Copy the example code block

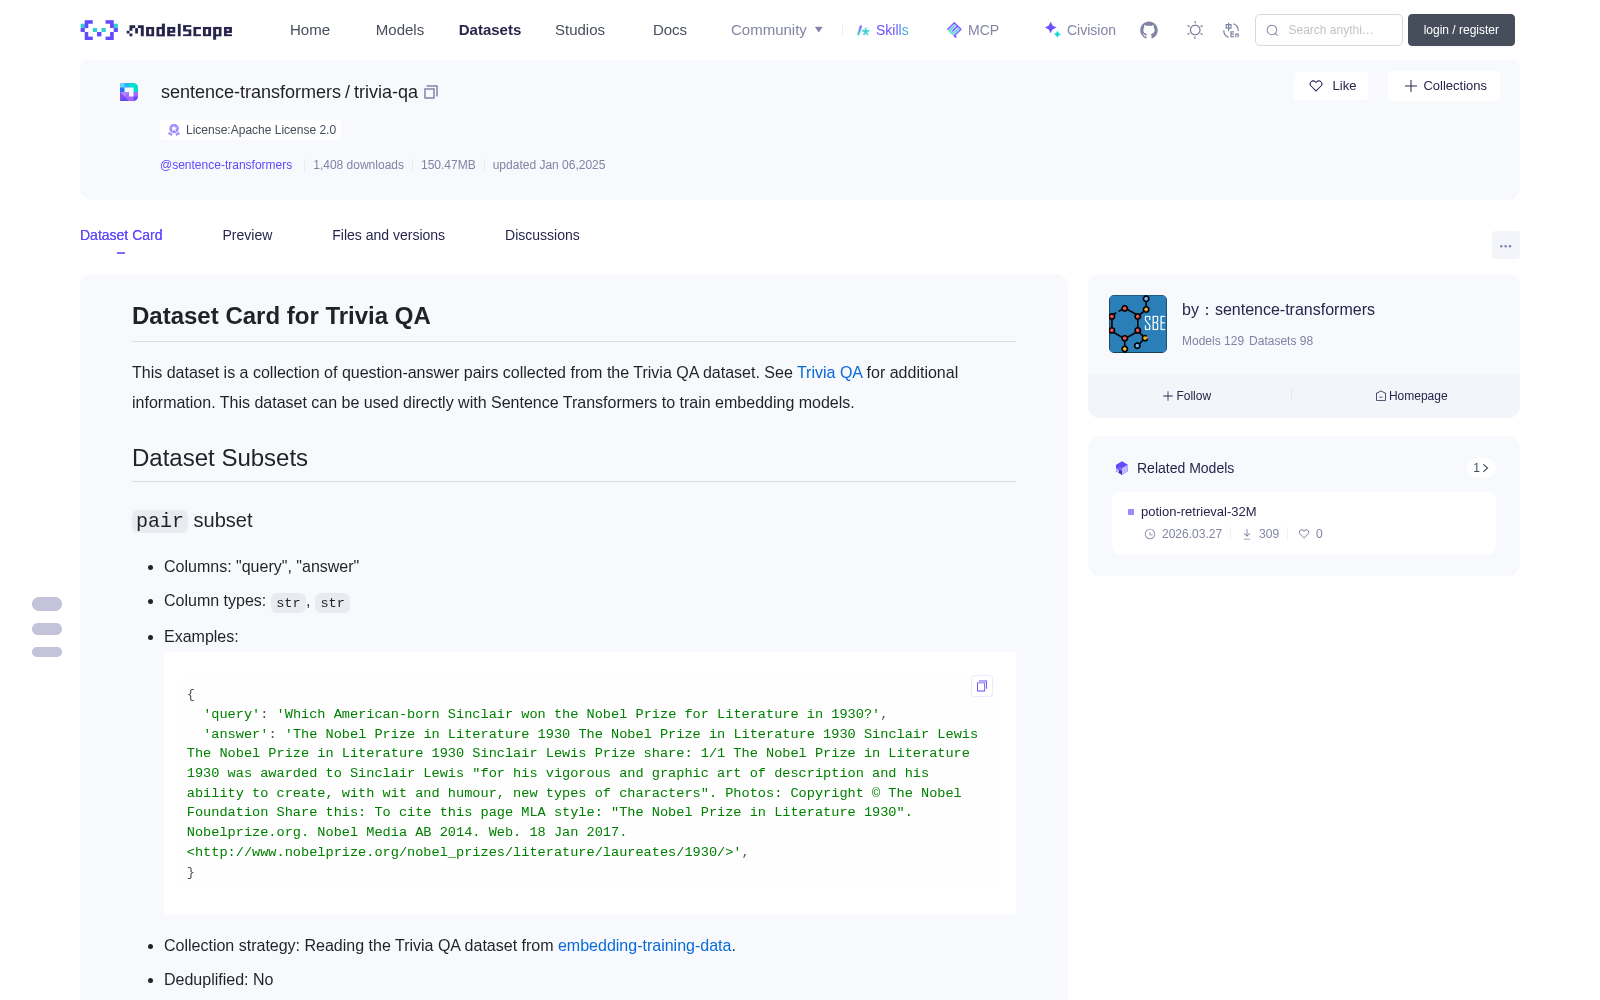[982, 686]
